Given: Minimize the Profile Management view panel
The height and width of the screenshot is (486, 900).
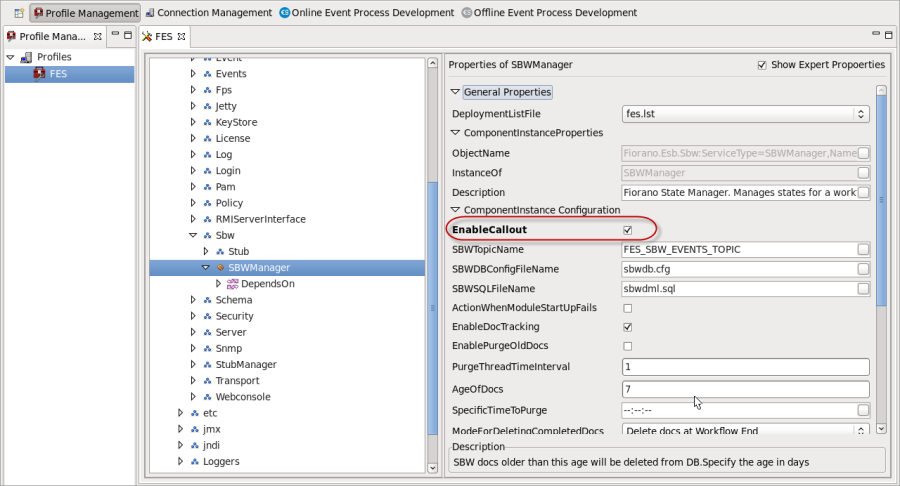Looking at the screenshot, I should (x=115, y=35).
